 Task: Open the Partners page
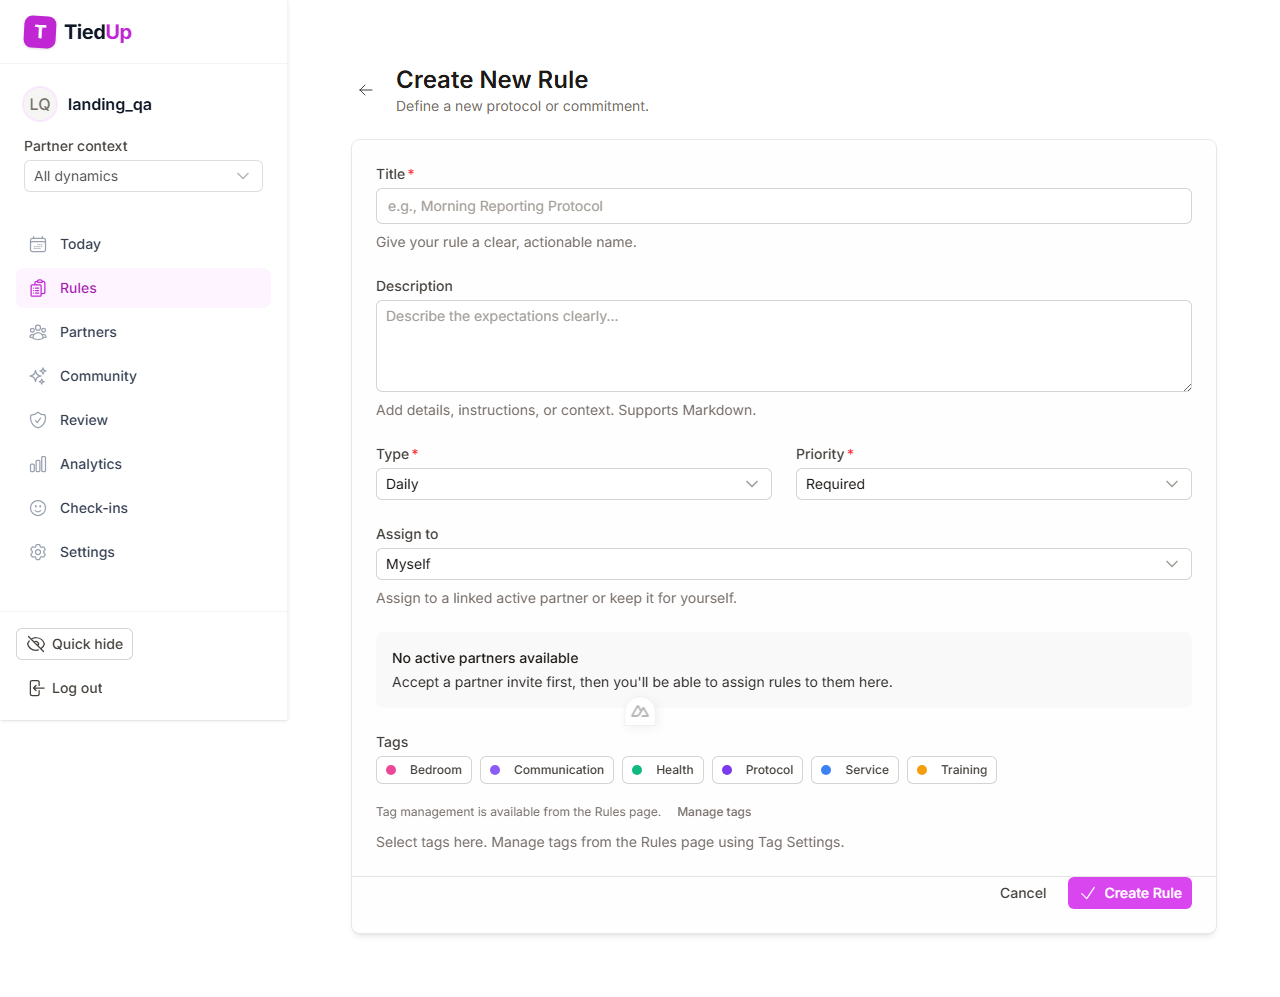pos(87,332)
